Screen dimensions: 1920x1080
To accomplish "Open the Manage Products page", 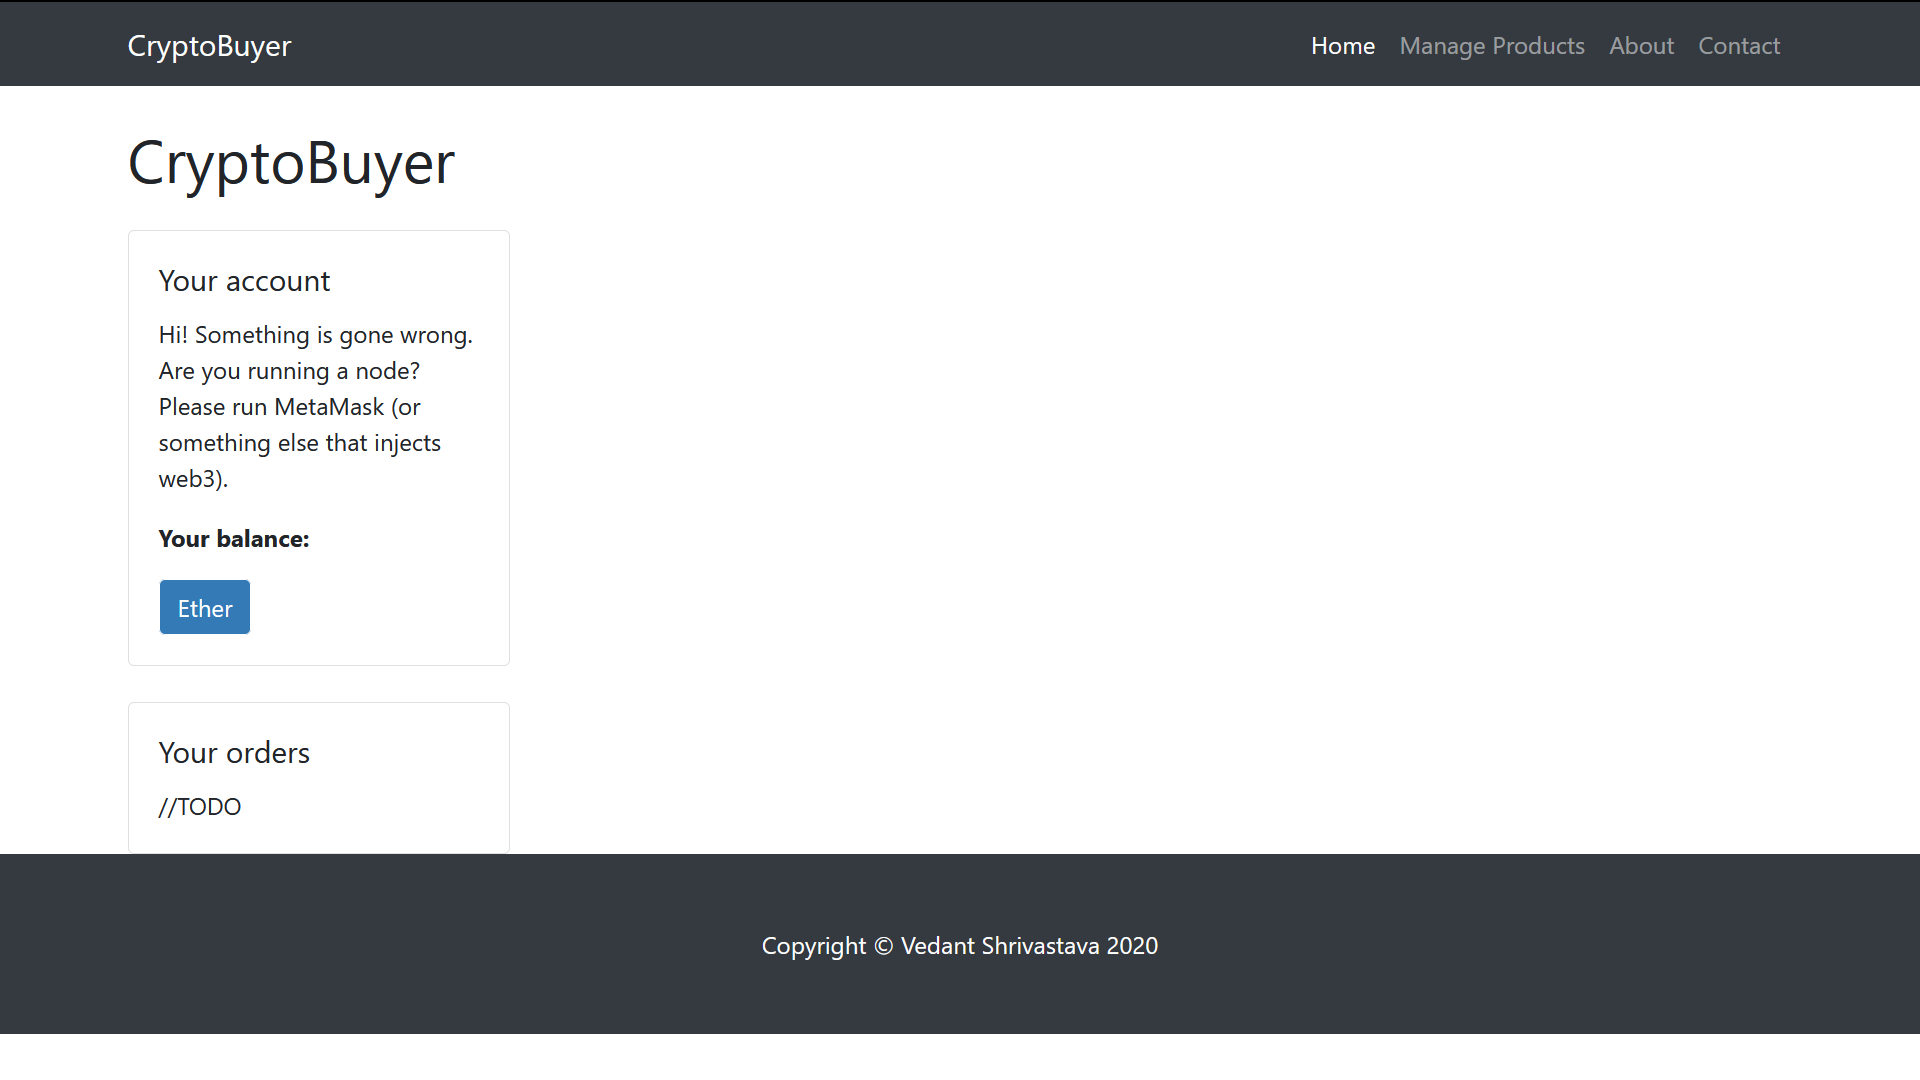I will 1491,46.
